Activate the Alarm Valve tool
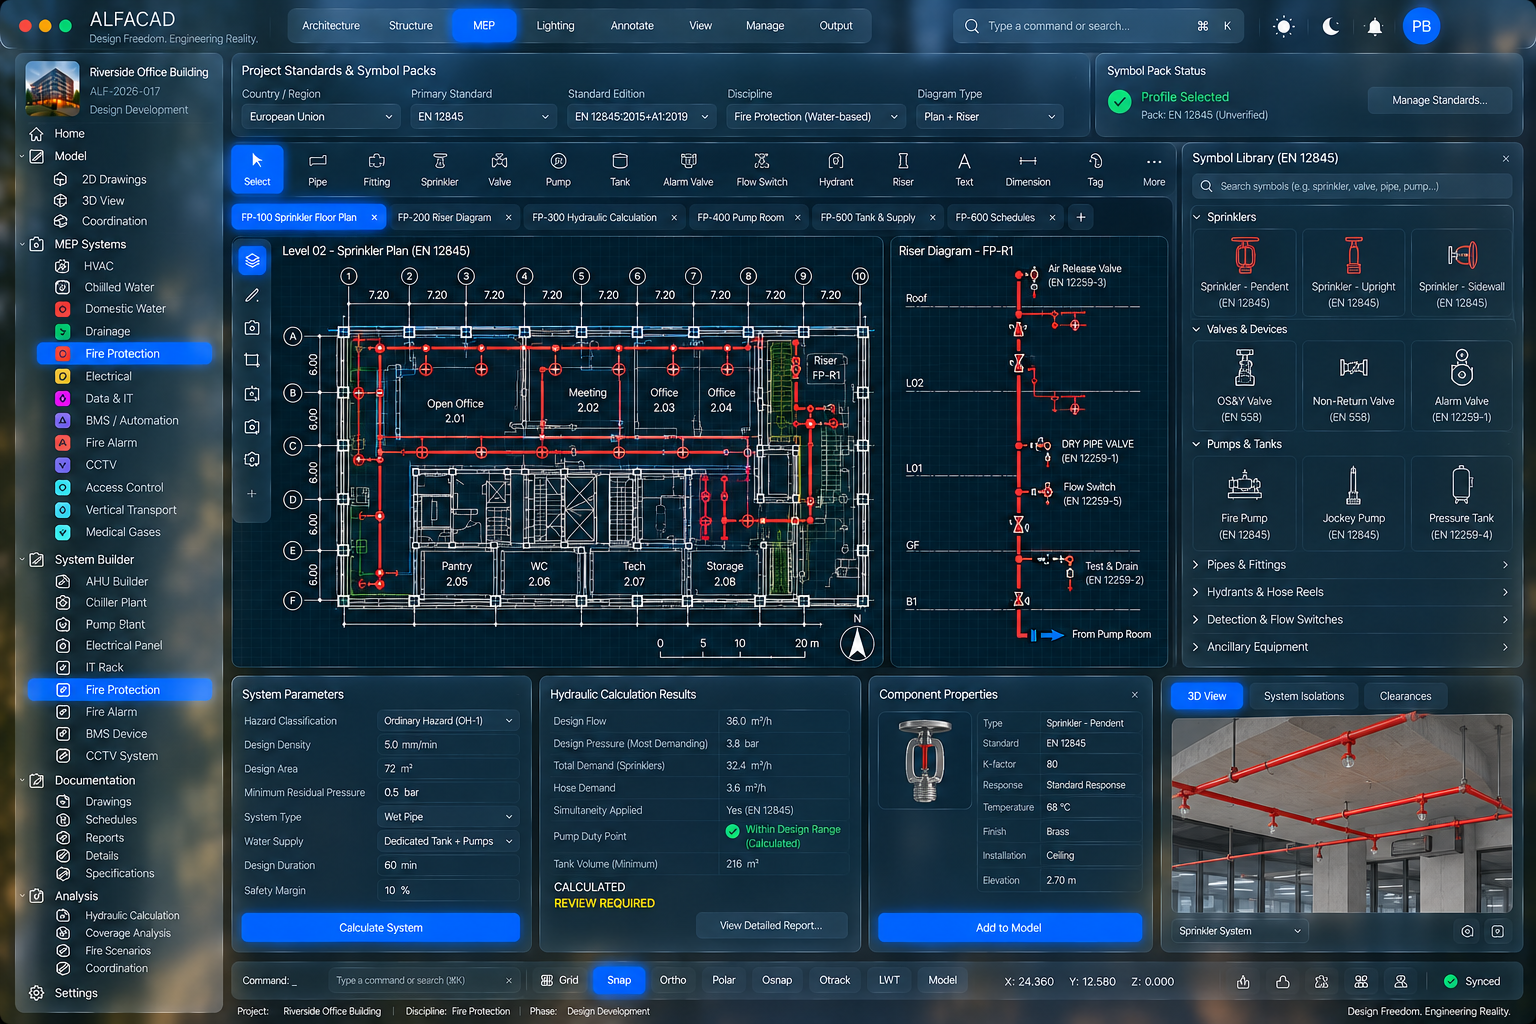This screenshot has height=1024, width=1536. [688, 169]
